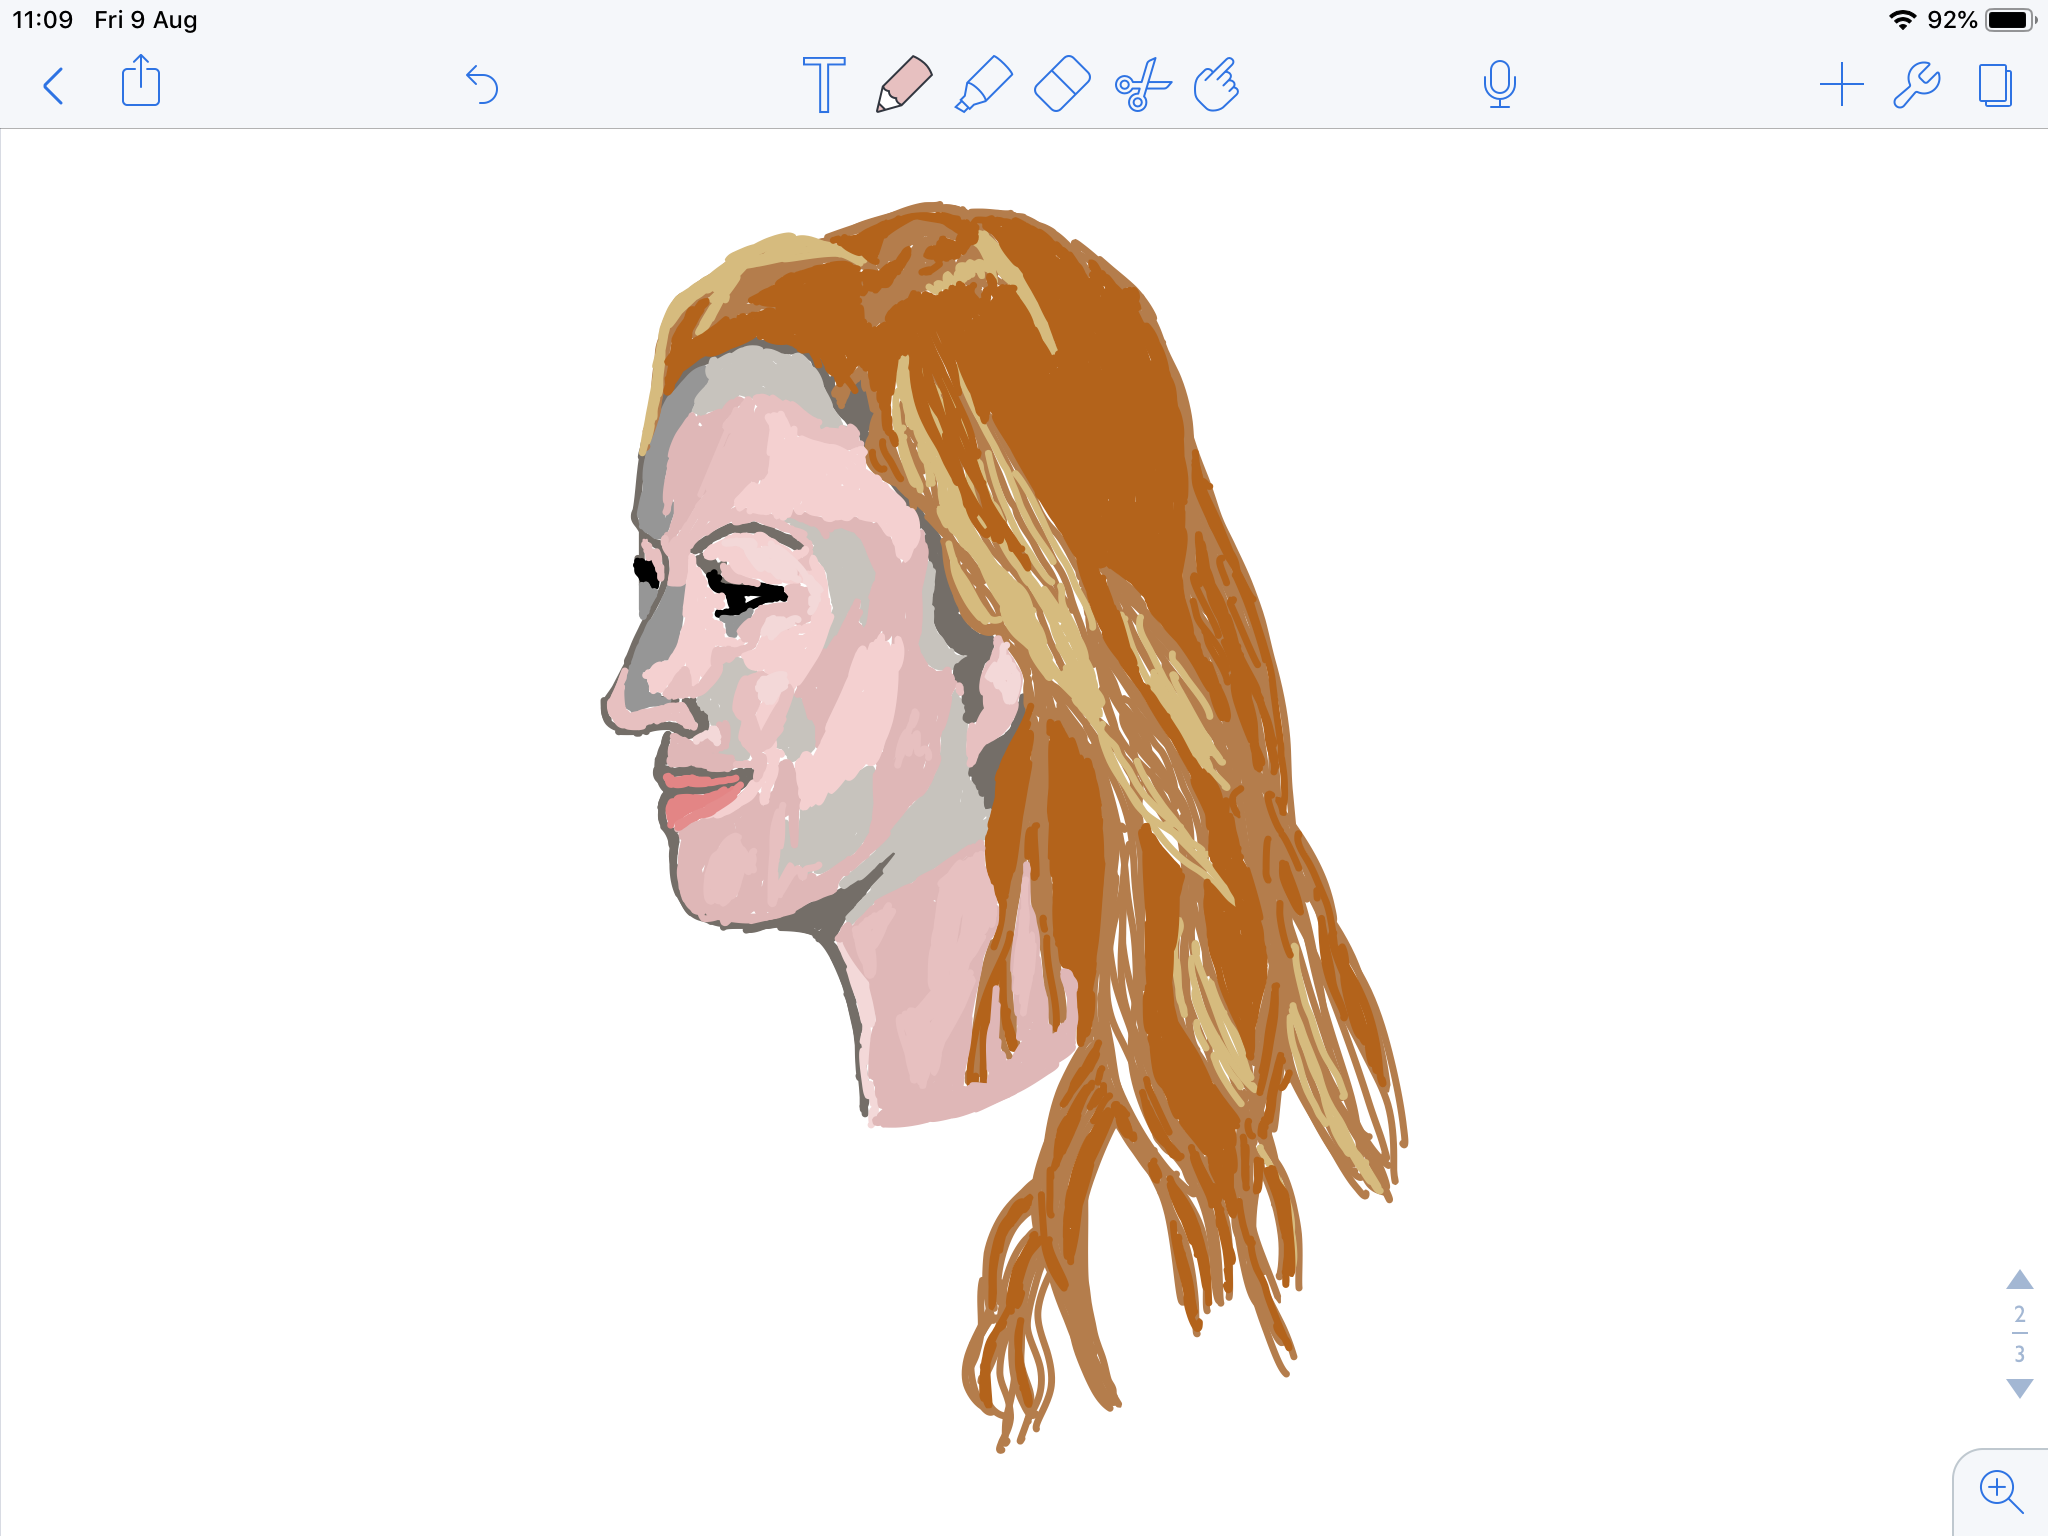This screenshot has width=2048, height=1536.
Task: Go back with the left chevron
Action: [x=55, y=86]
